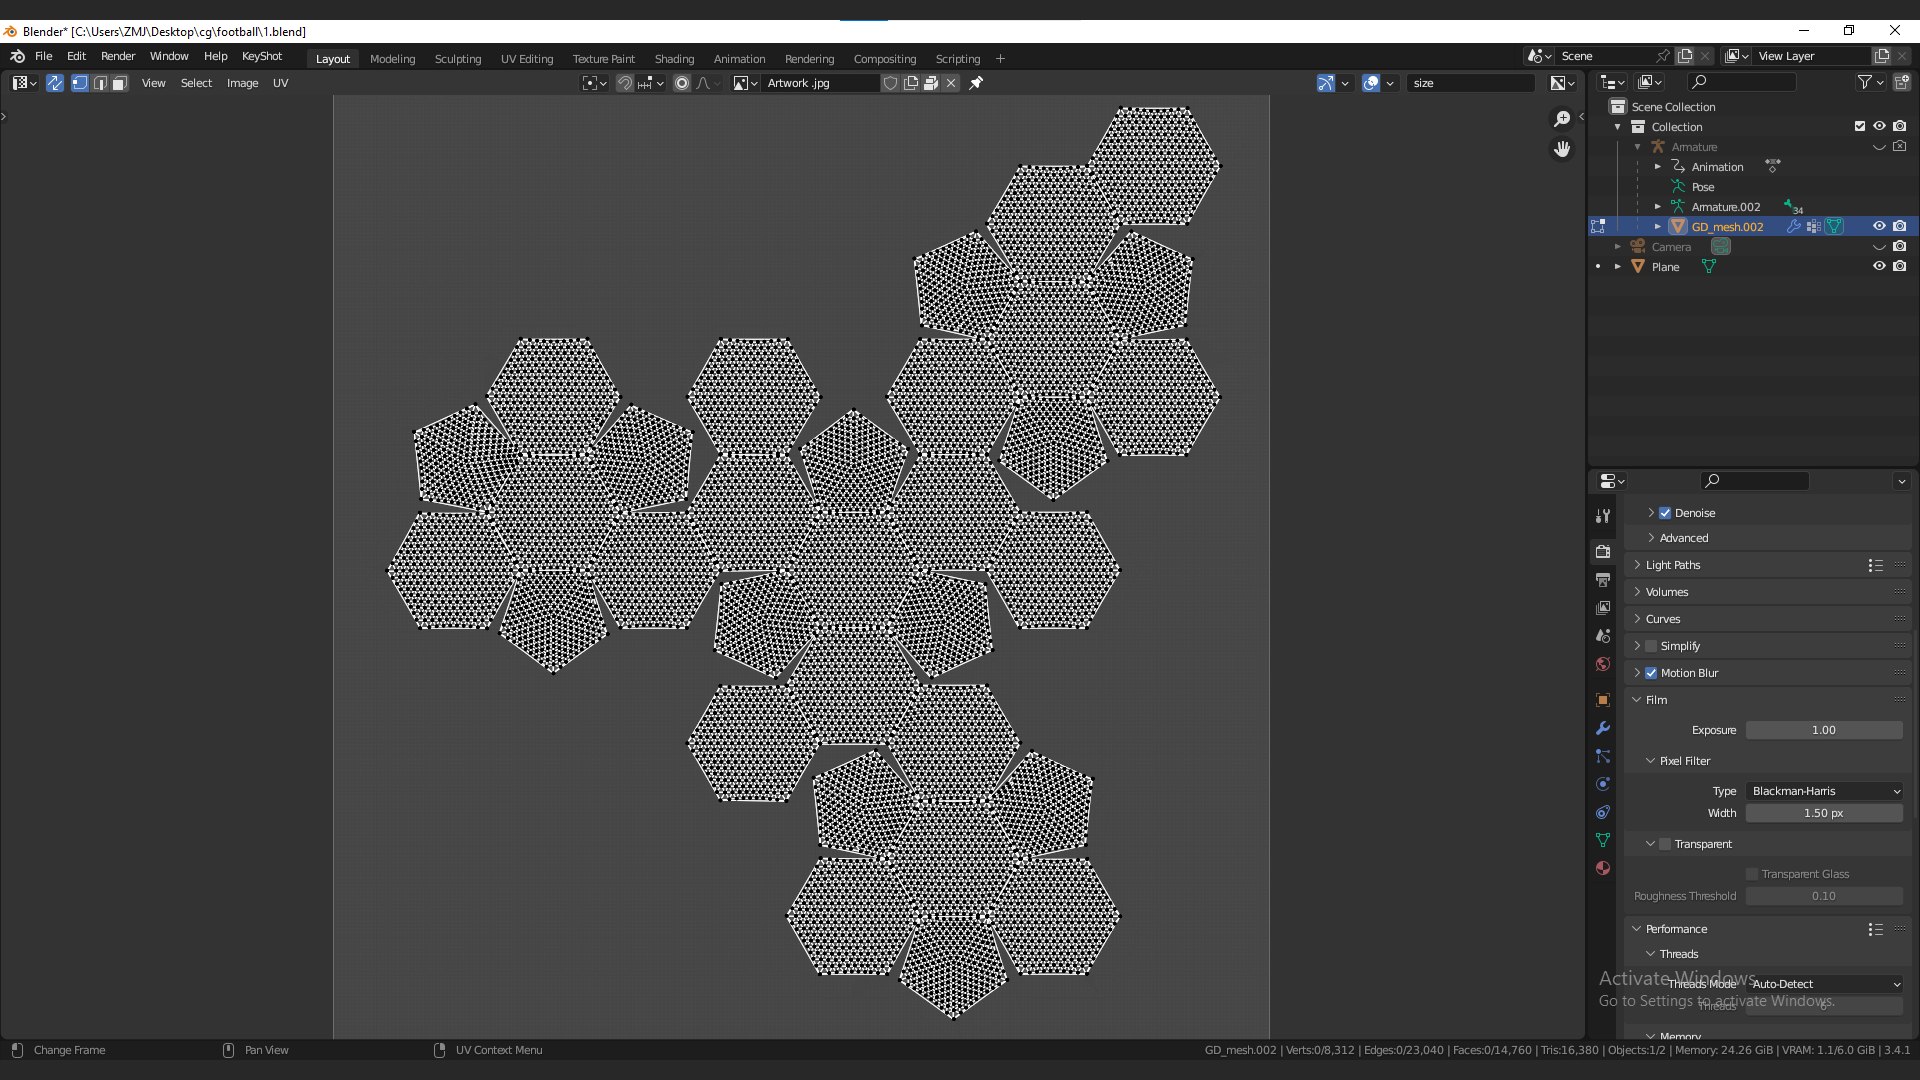Open the Material properties tab
The height and width of the screenshot is (1080, 1920).
coord(1603,868)
